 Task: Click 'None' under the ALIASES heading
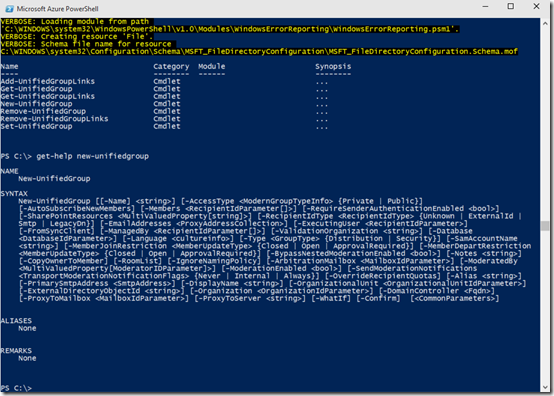point(27,328)
